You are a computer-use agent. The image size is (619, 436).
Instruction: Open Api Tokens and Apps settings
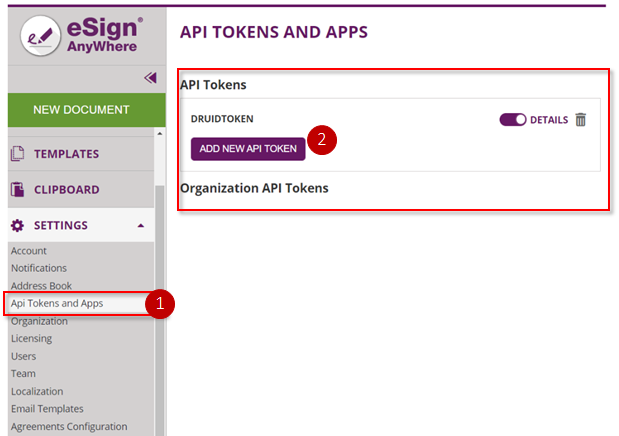[x=57, y=303]
